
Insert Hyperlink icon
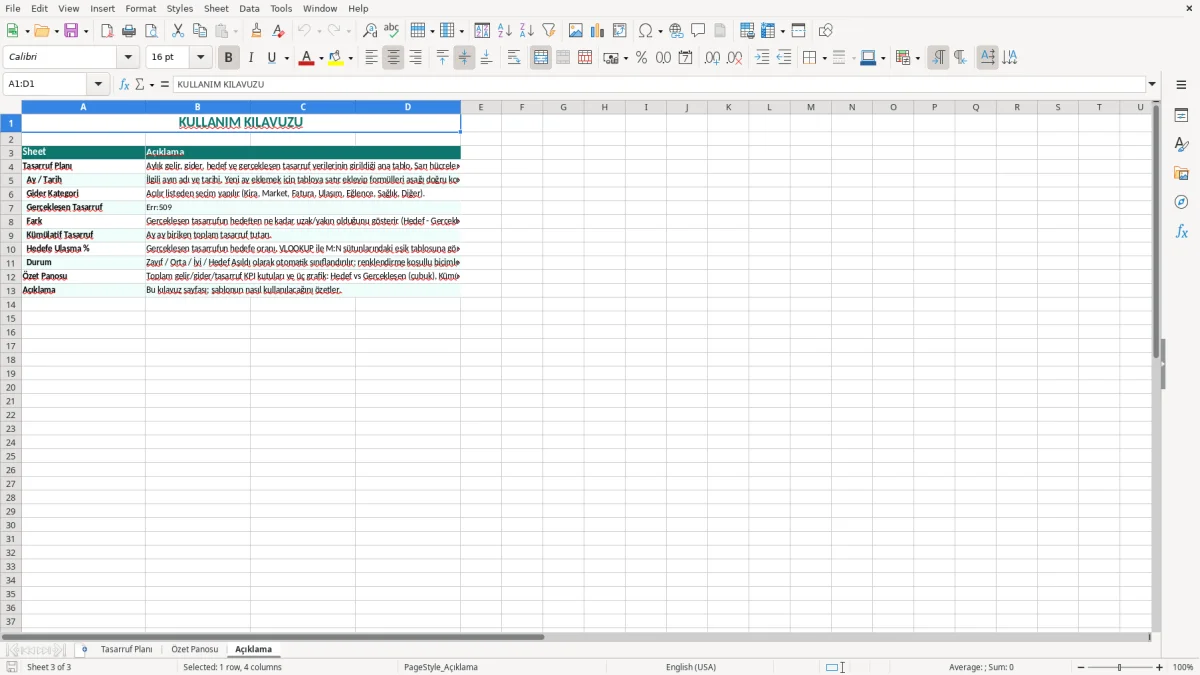point(676,31)
